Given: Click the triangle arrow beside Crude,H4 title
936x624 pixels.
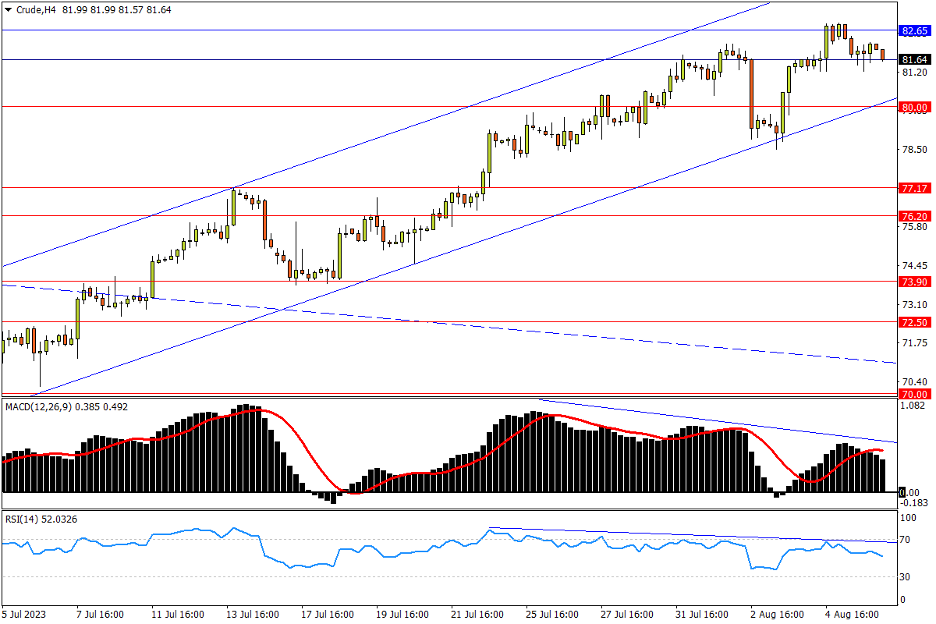Looking at the screenshot, I should (8, 10).
